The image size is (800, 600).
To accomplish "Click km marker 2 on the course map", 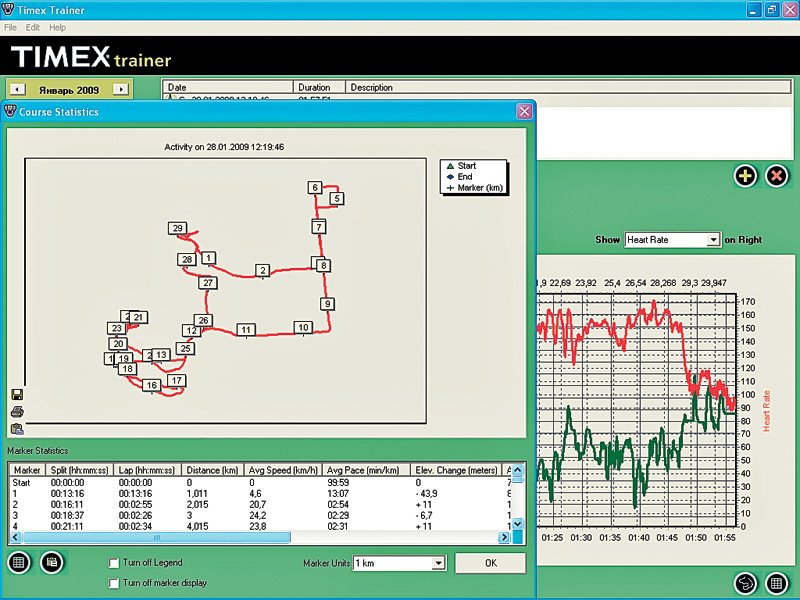I will (262, 270).
